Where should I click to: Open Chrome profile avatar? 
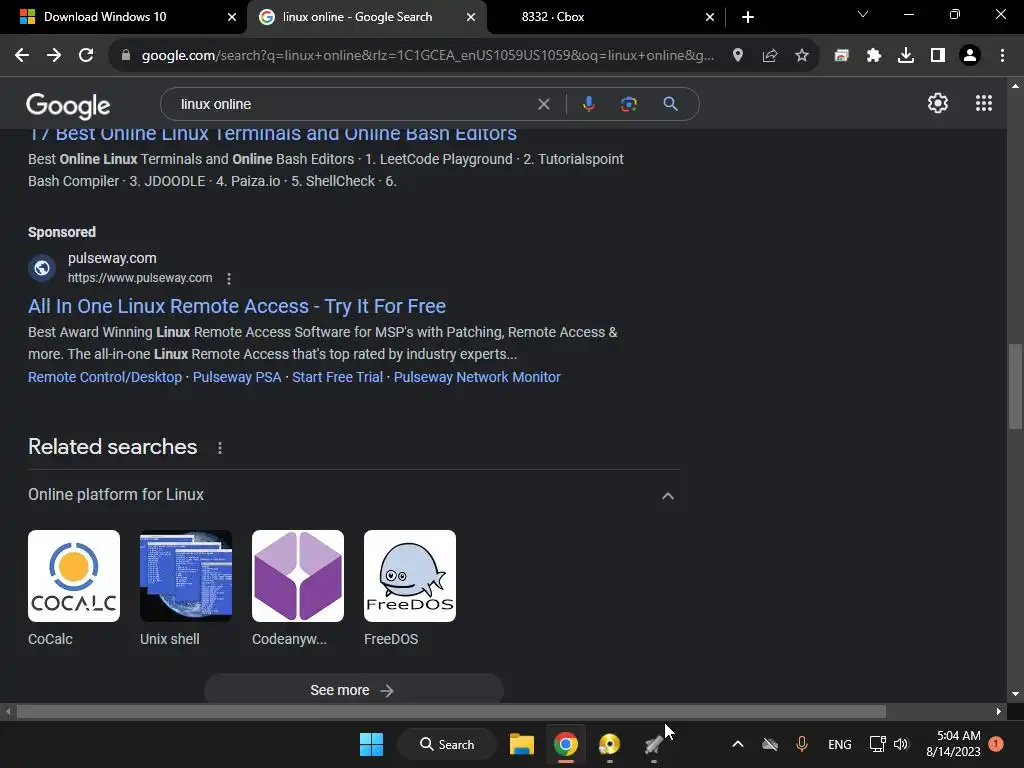pyautogui.click(x=970, y=56)
